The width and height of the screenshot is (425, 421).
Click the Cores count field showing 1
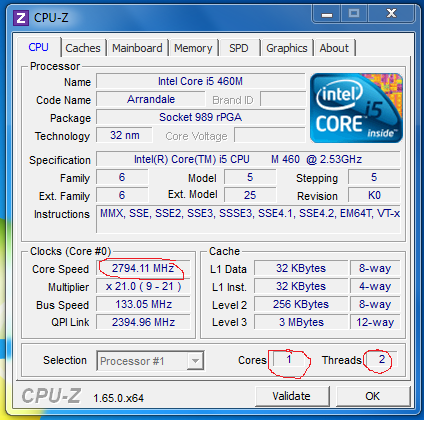tap(289, 360)
